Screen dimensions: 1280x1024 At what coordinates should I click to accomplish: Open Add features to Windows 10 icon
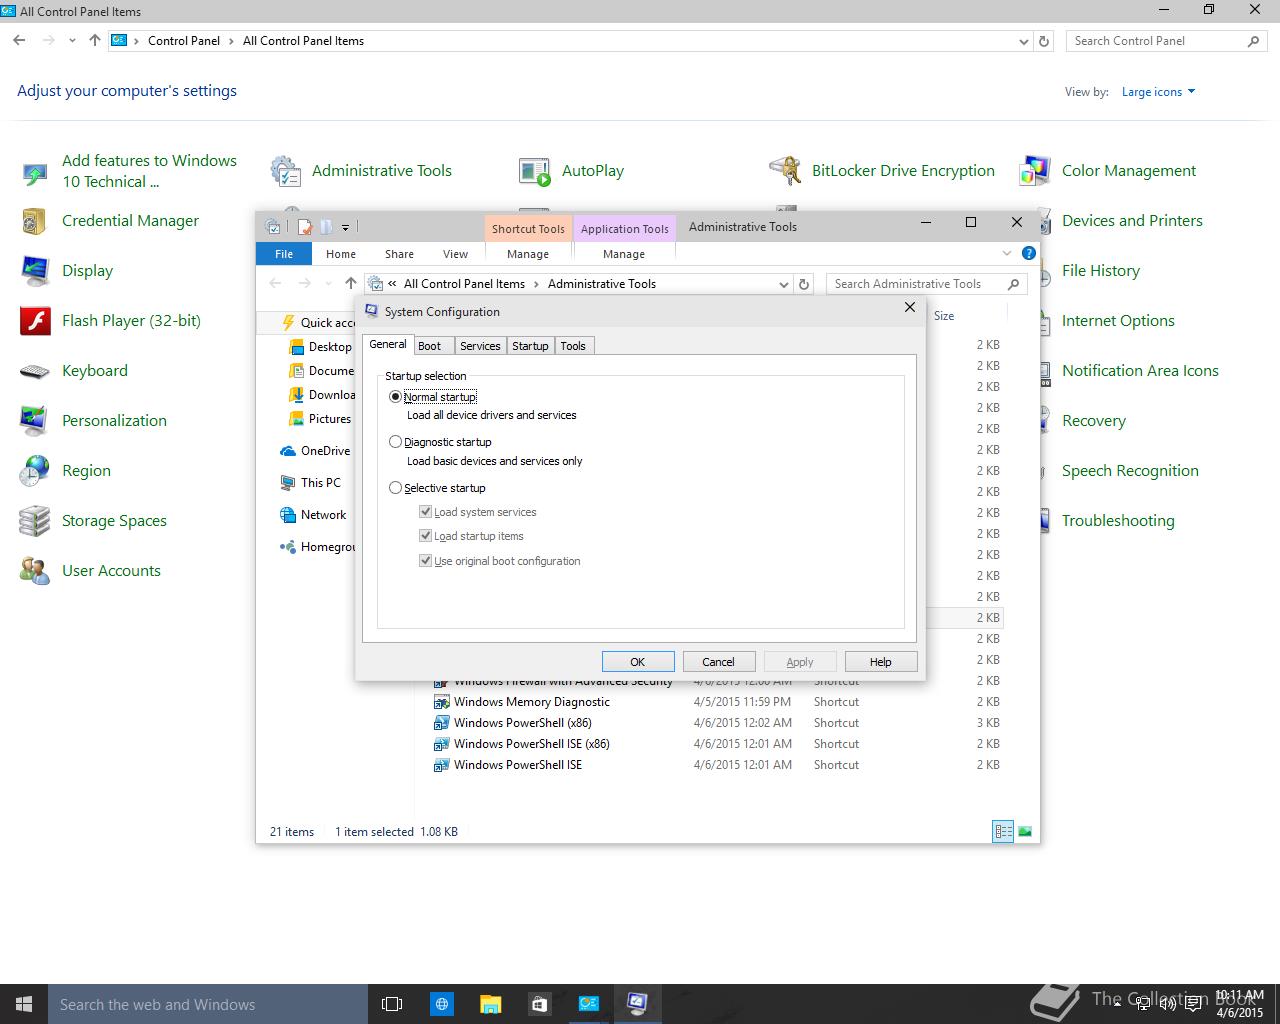pyautogui.click(x=35, y=174)
